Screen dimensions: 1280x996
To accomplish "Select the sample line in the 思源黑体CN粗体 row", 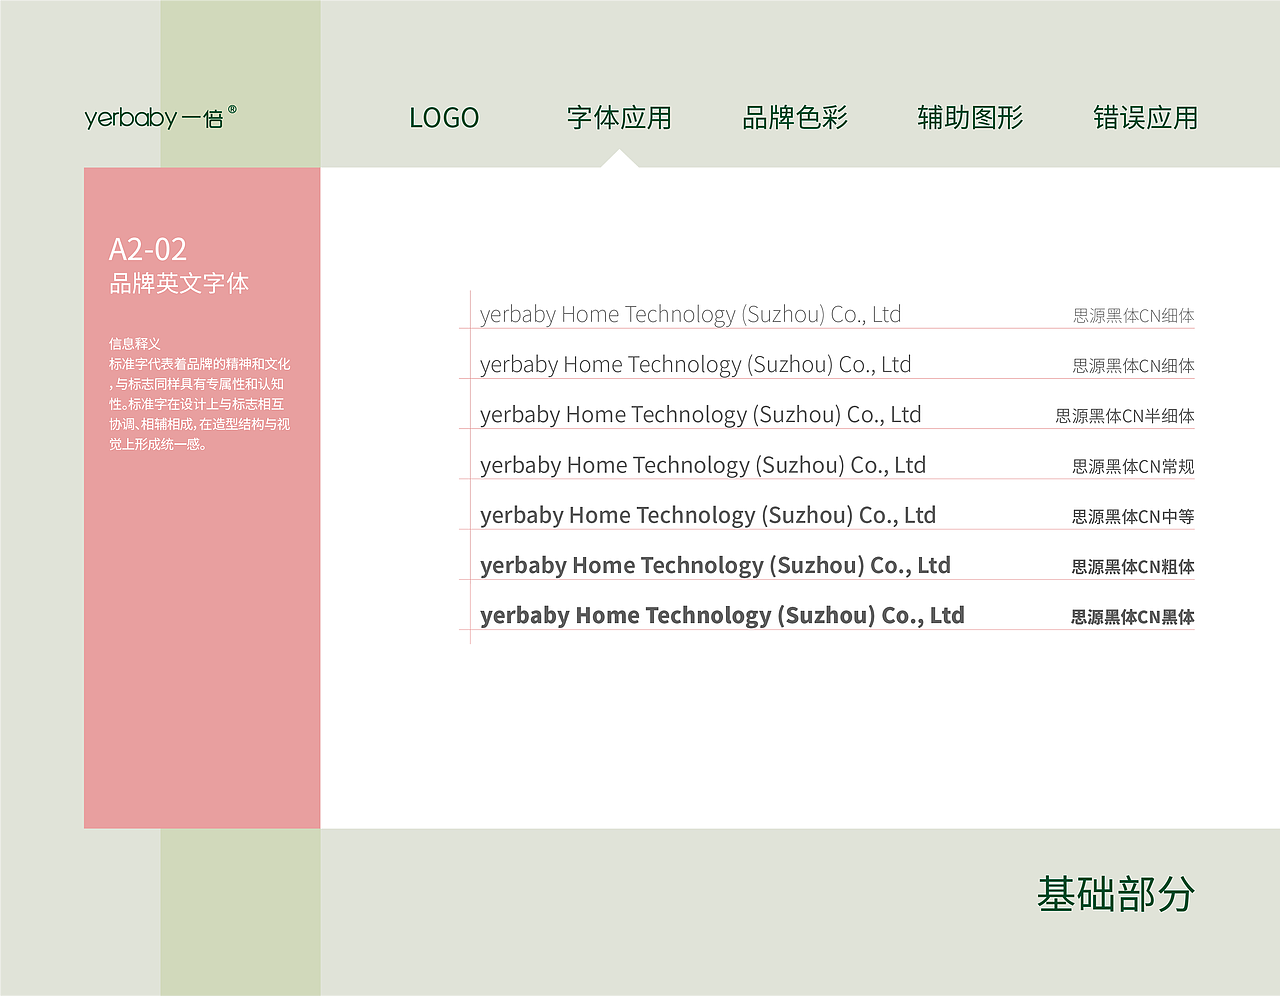I will tap(715, 565).
